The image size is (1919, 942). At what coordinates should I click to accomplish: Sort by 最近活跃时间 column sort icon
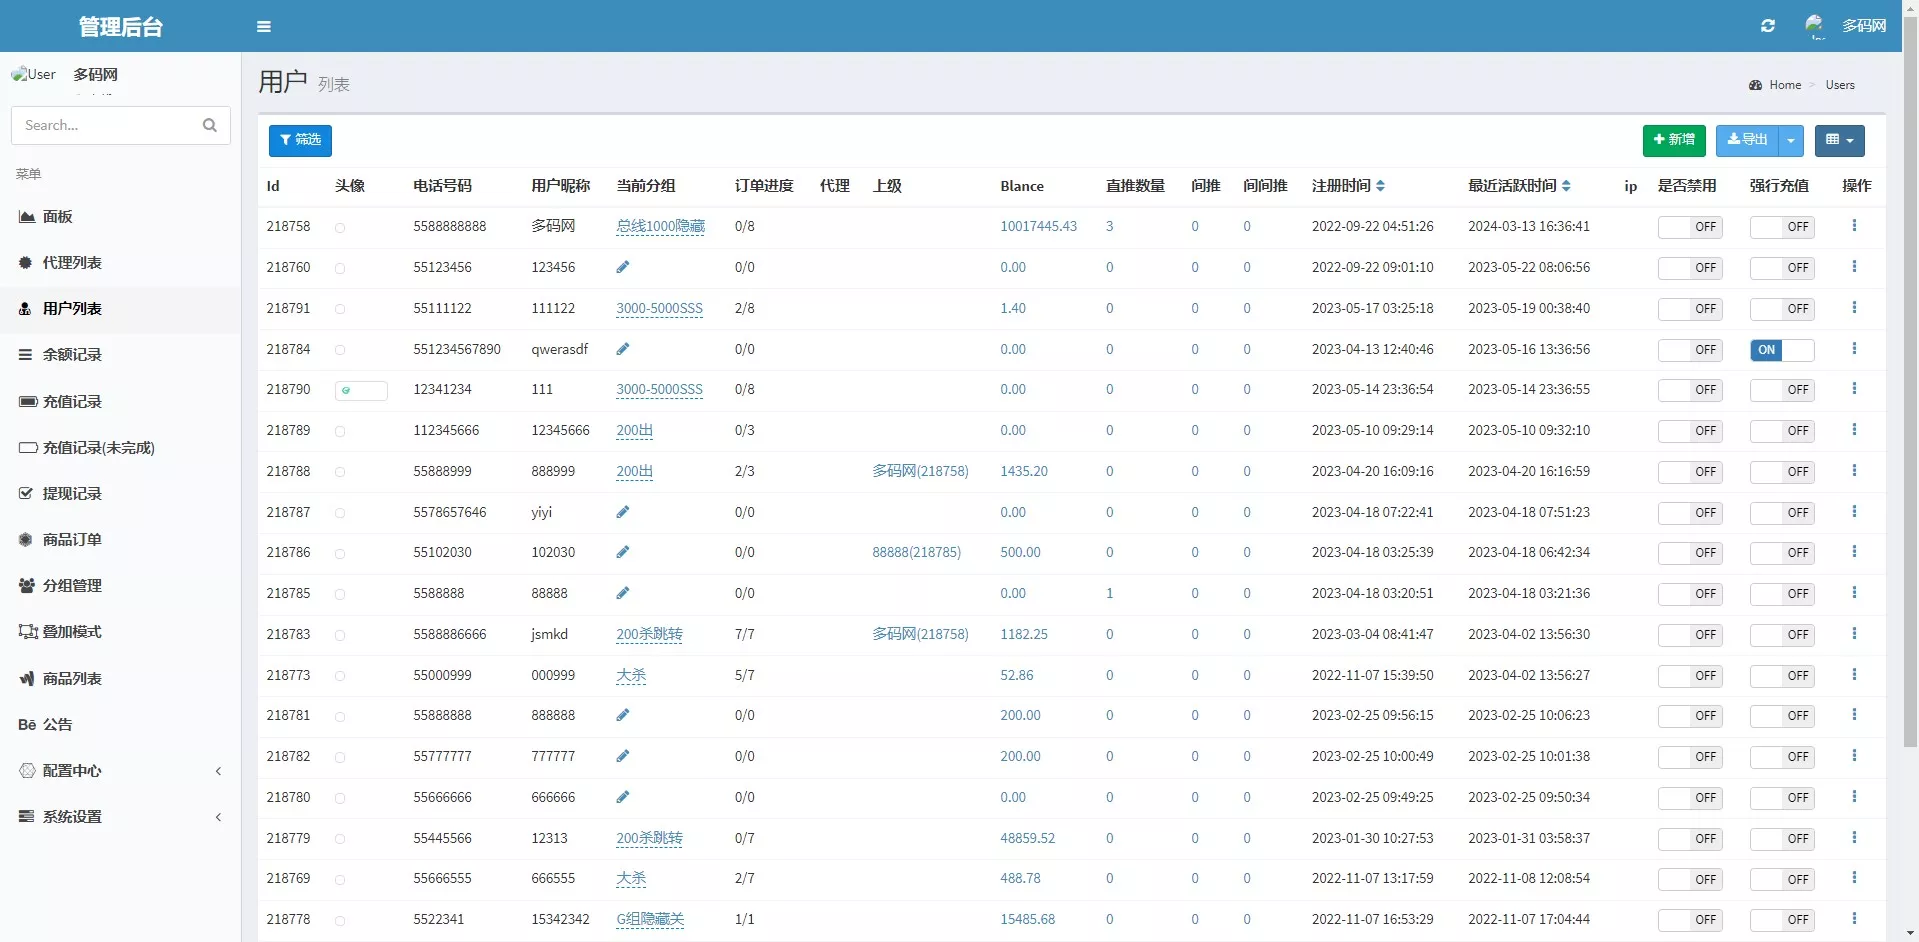point(1566,186)
